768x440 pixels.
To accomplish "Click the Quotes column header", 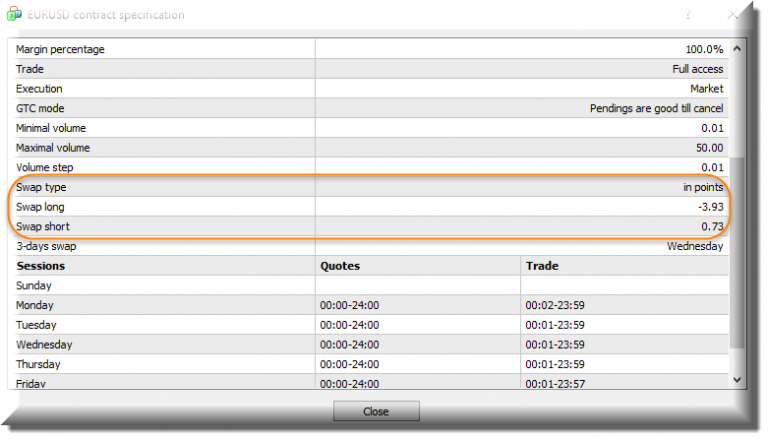I will point(340,266).
